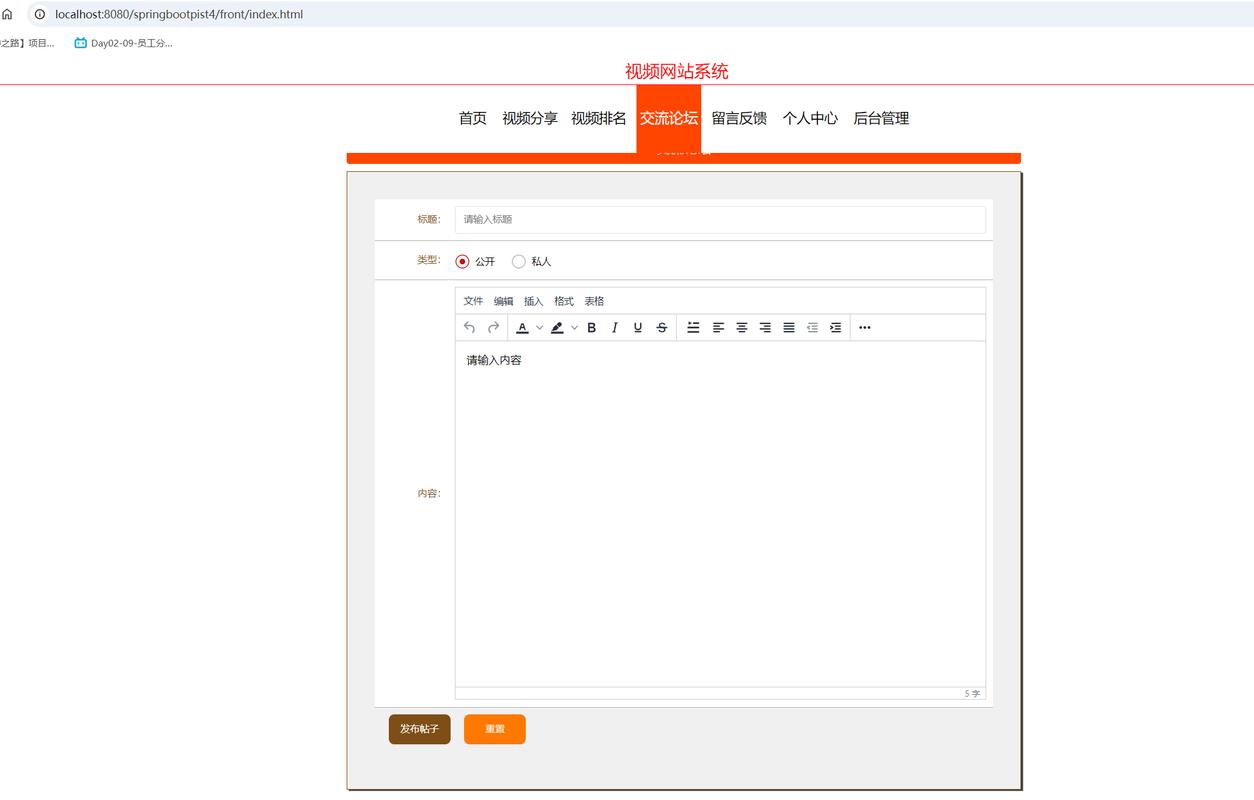
Task: Open the 视频排名 nav item
Action: [x=599, y=118]
